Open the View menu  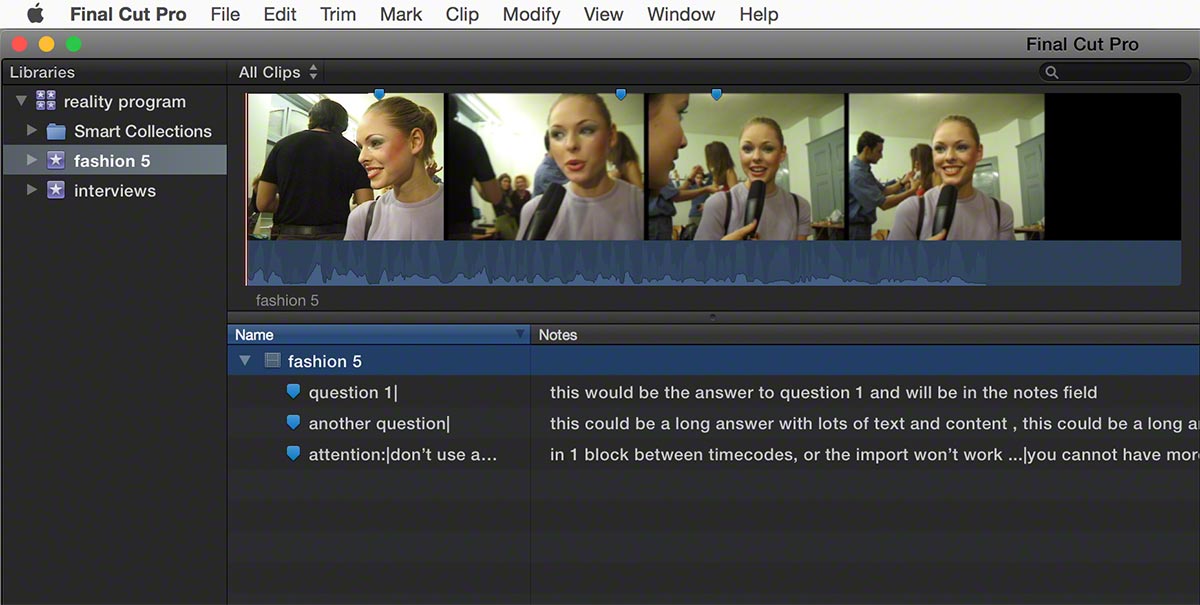[x=603, y=14]
